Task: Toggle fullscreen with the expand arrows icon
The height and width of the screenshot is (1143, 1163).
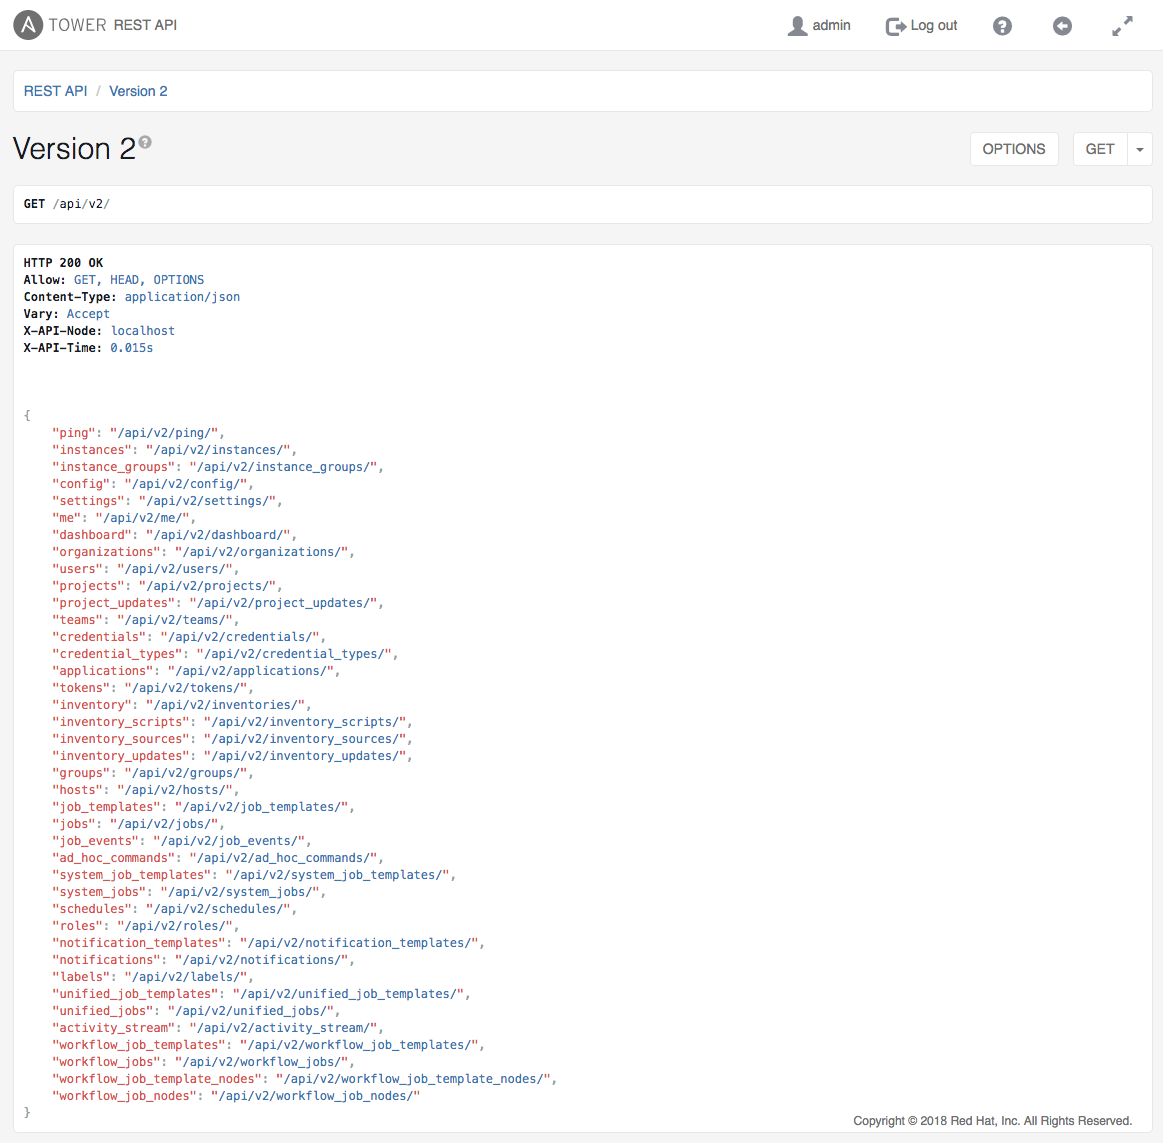Action: (x=1122, y=26)
